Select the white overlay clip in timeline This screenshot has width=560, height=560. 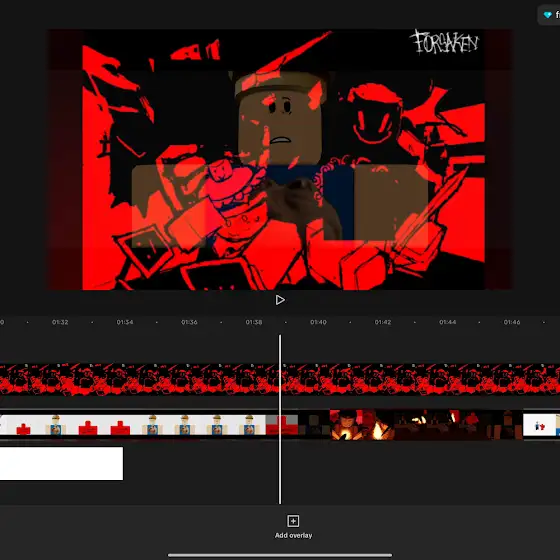pyautogui.click(x=61, y=464)
